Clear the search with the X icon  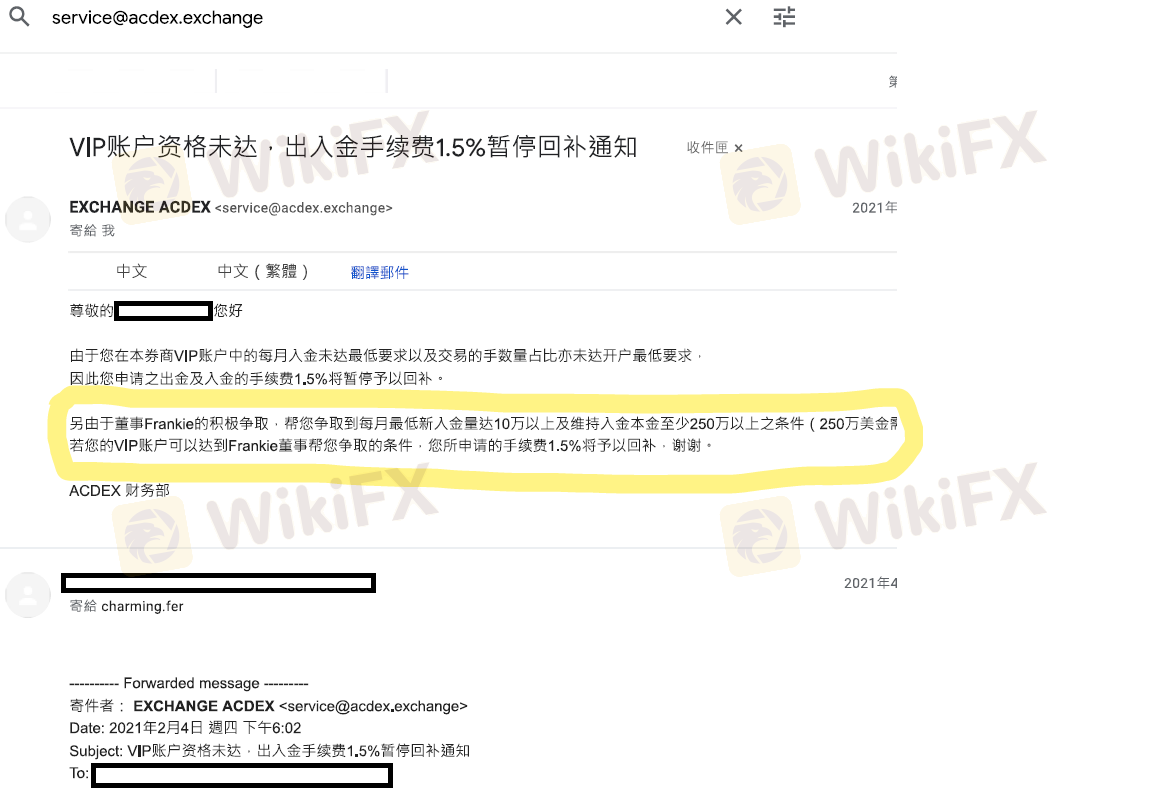tap(733, 17)
